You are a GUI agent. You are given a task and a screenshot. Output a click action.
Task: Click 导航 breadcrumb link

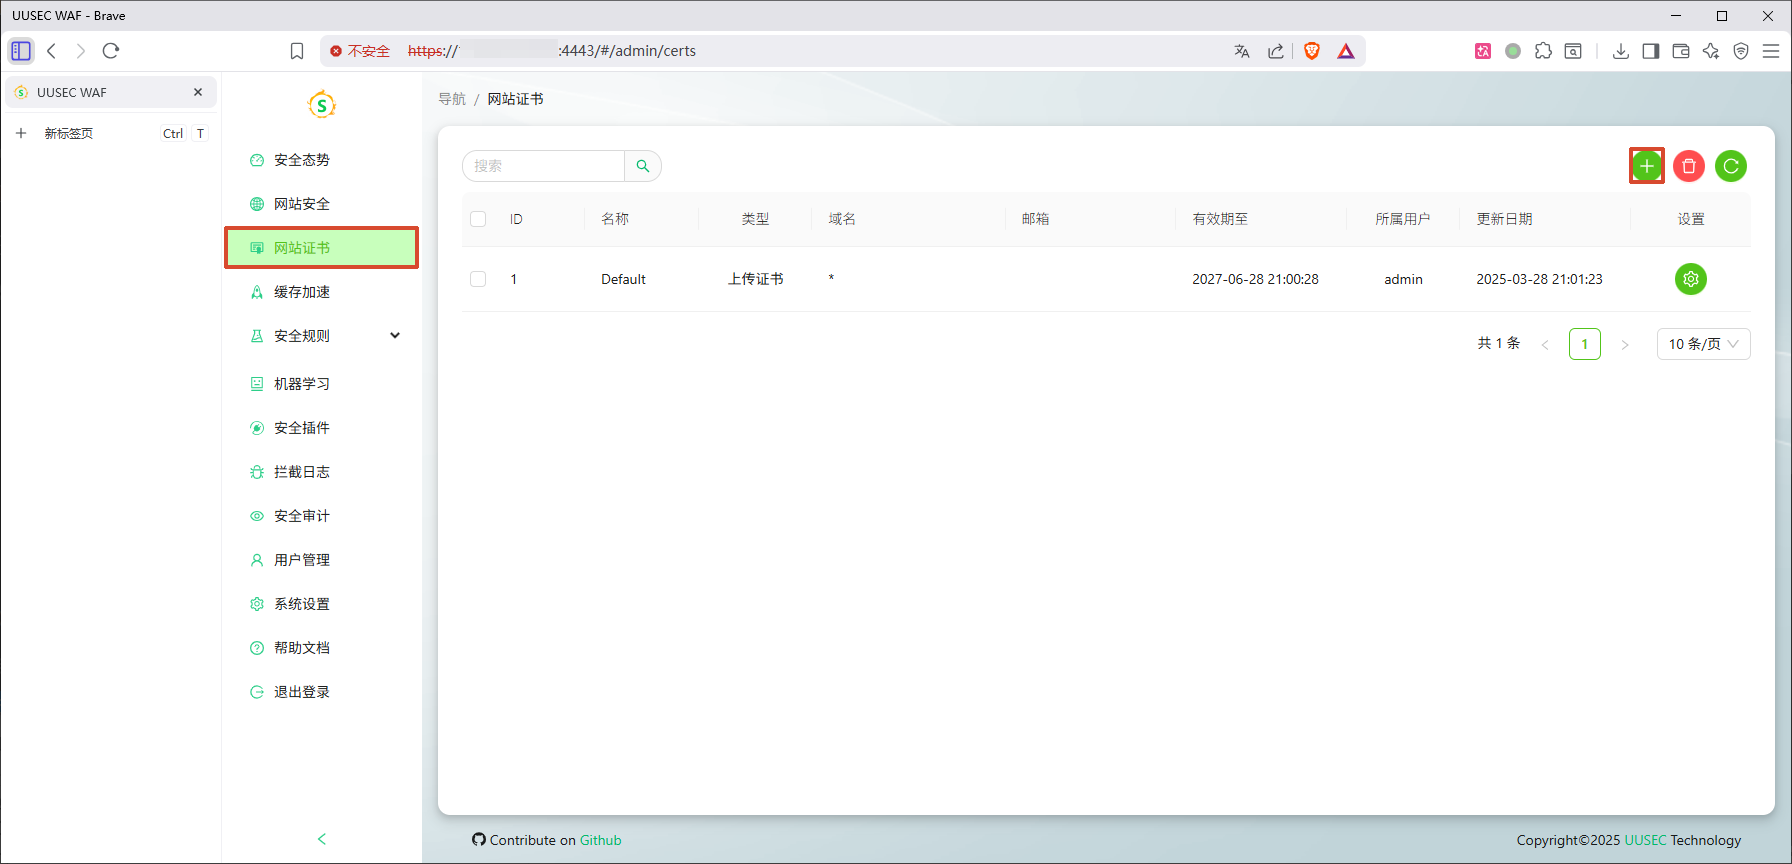click(x=452, y=99)
